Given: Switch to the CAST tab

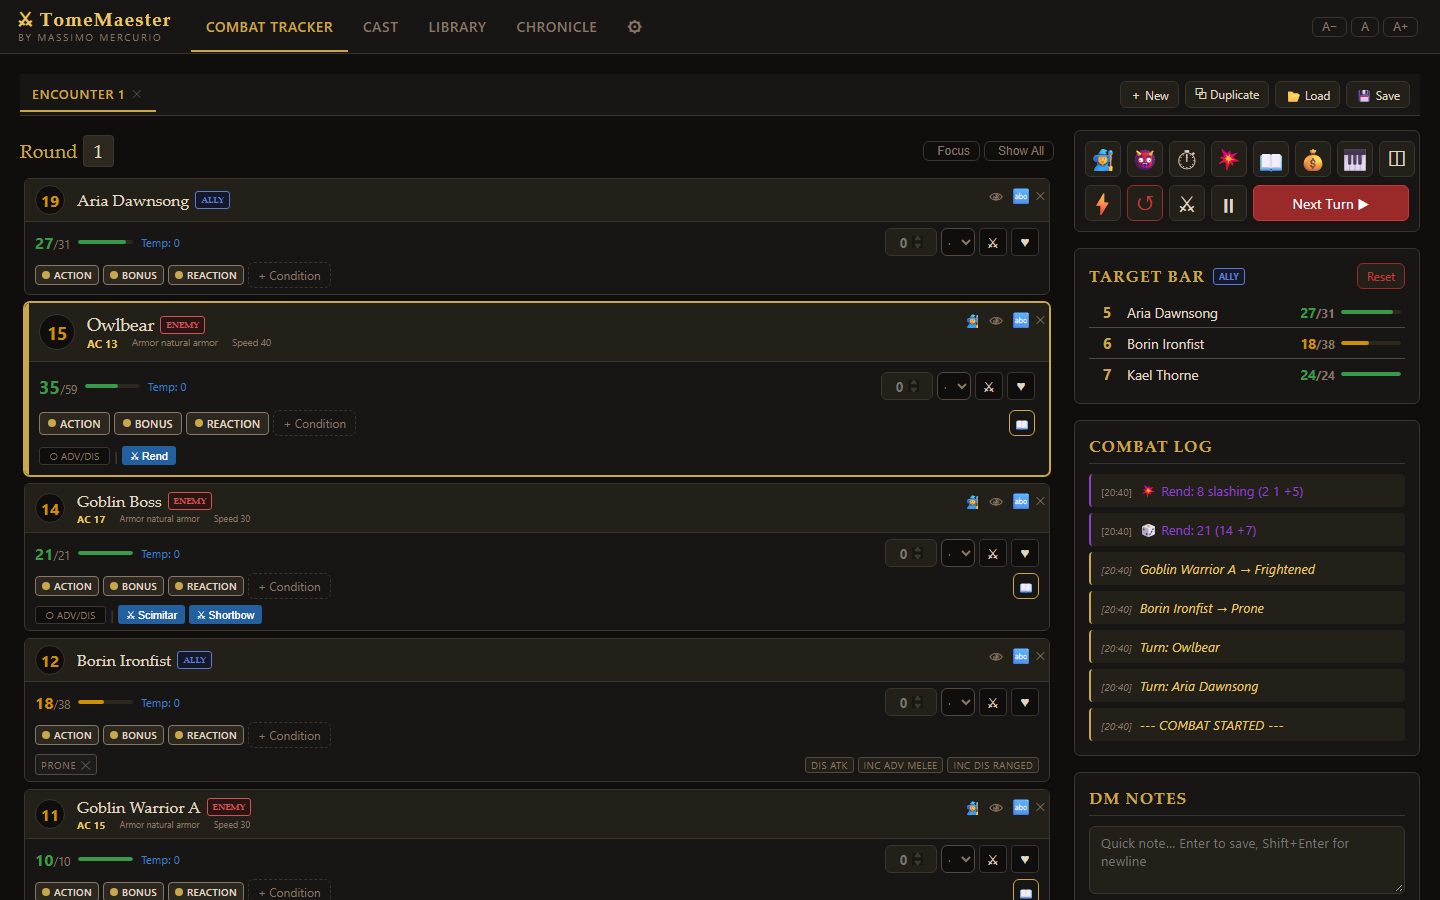Looking at the screenshot, I should pos(380,27).
